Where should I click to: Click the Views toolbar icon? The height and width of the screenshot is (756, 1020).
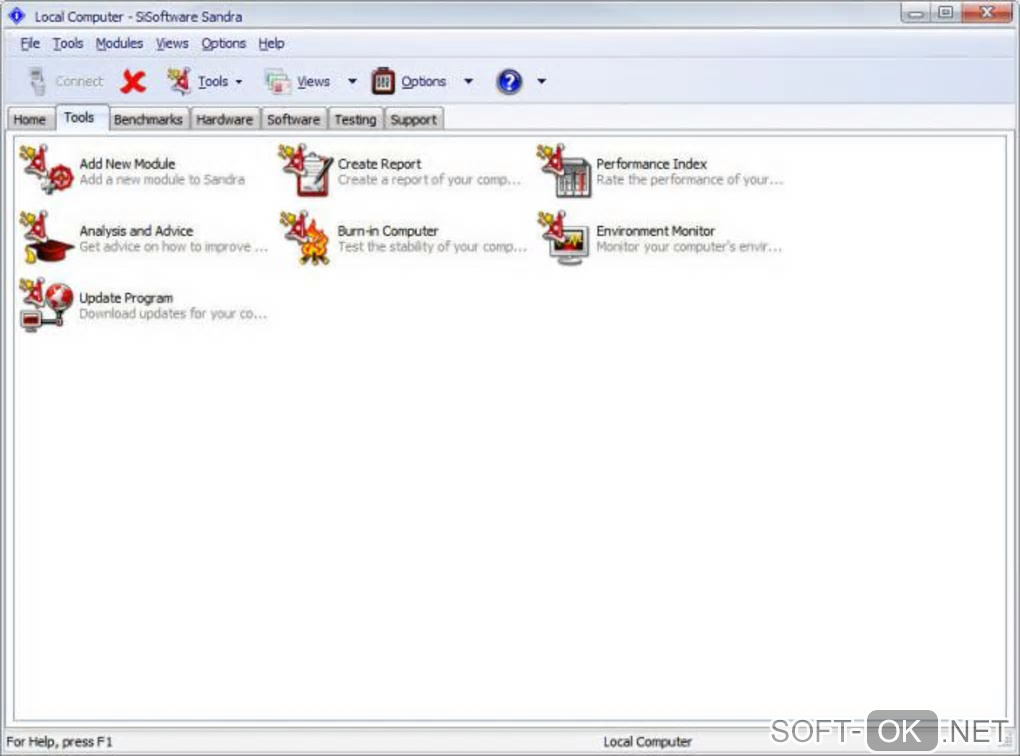click(x=278, y=82)
